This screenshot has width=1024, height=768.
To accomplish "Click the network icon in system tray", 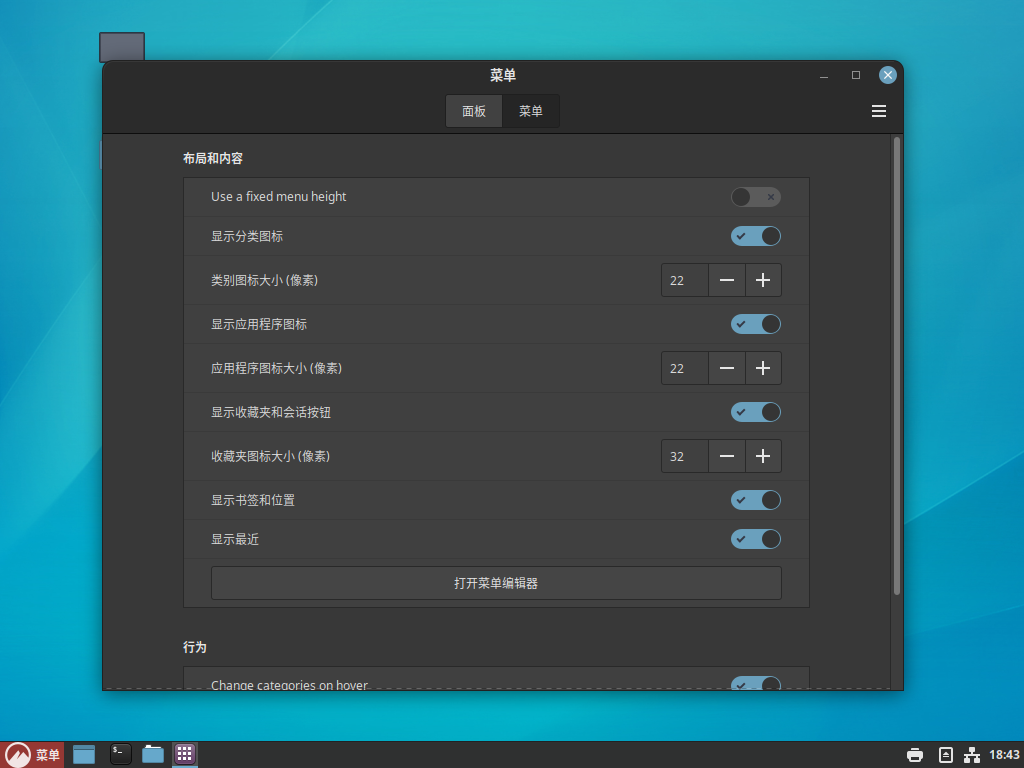I will (x=971, y=755).
